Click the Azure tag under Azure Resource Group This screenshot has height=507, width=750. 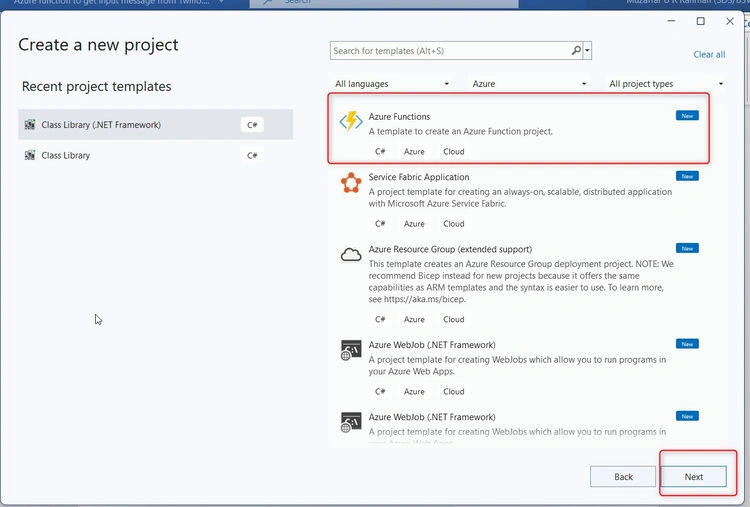(414, 320)
